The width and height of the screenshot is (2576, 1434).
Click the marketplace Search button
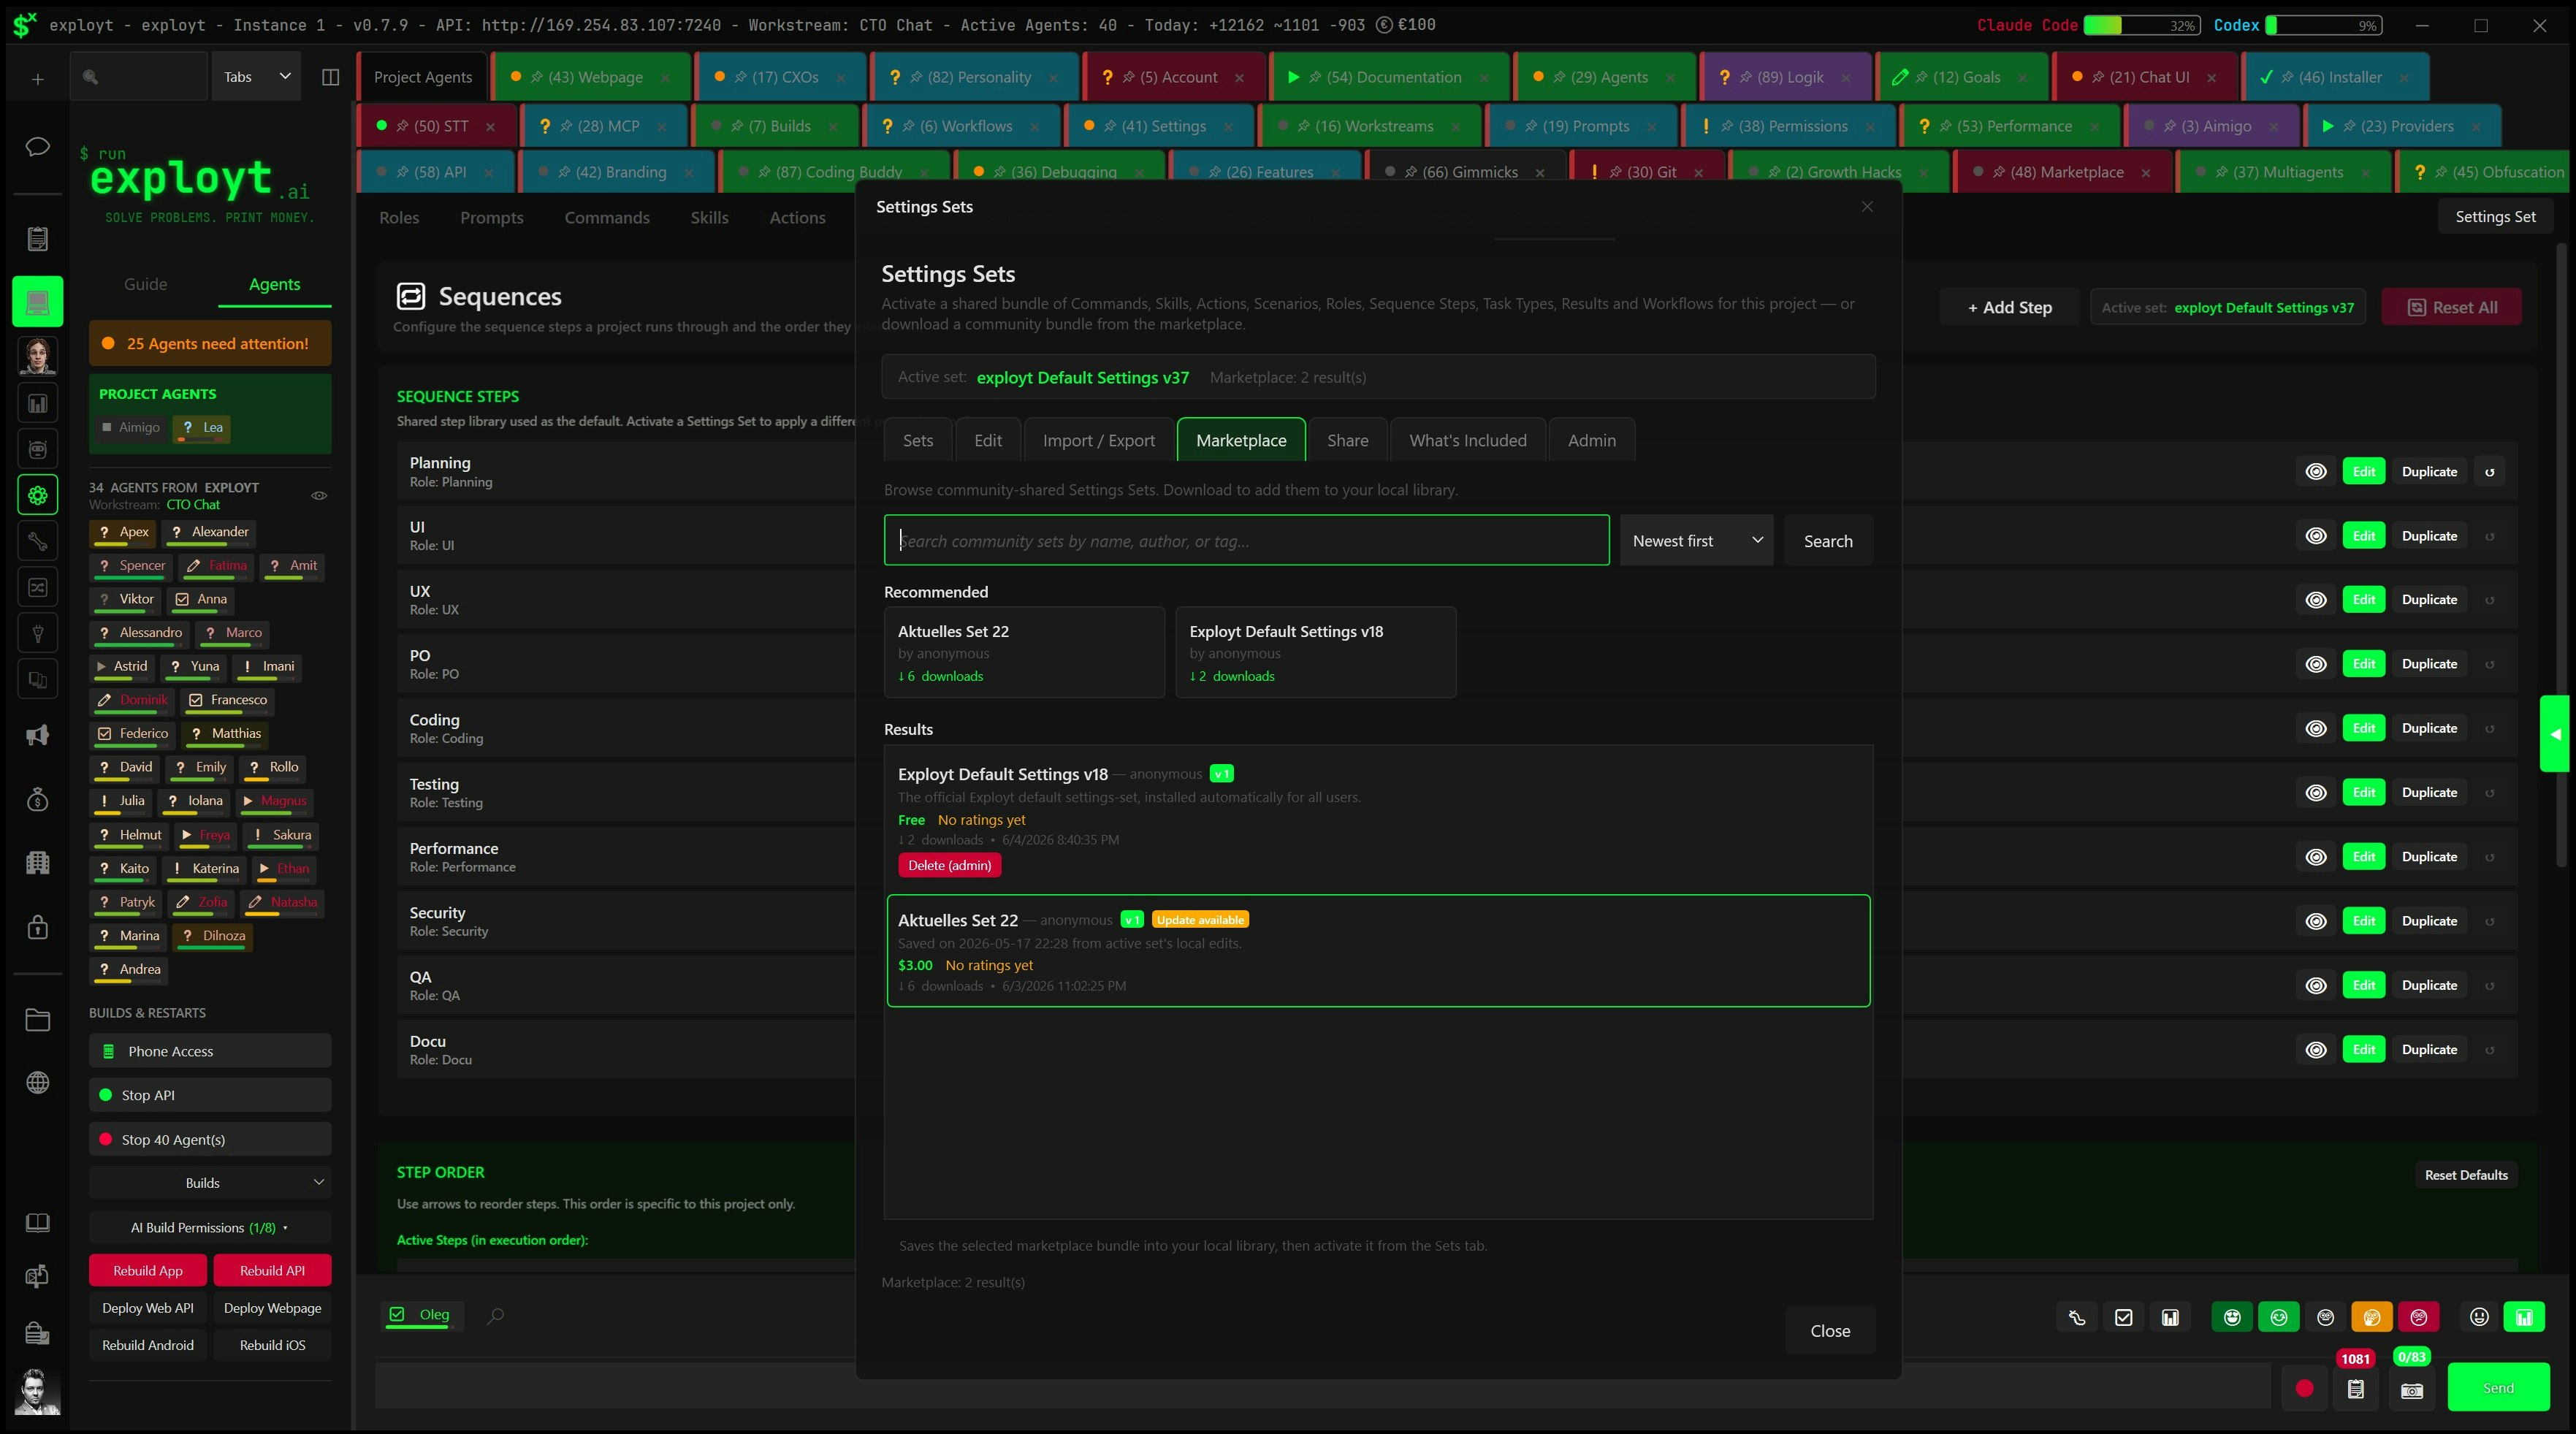pyautogui.click(x=1827, y=541)
